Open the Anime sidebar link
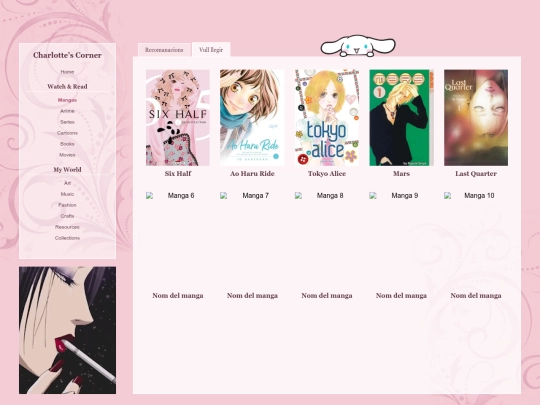The height and width of the screenshot is (405, 540). pyautogui.click(x=67, y=111)
